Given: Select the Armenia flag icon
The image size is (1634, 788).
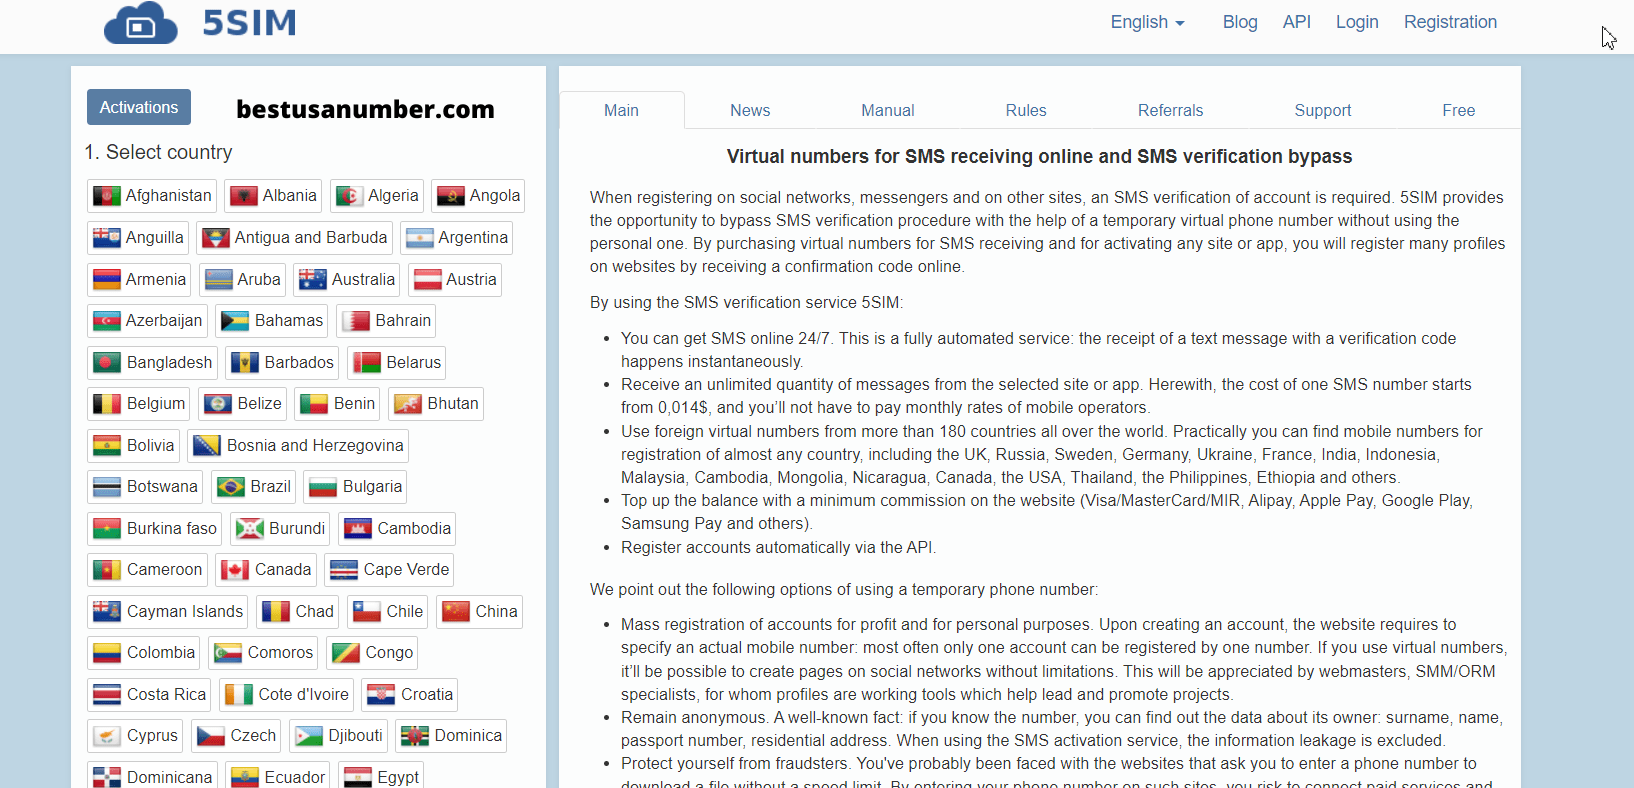Looking at the screenshot, I should 107,280.
